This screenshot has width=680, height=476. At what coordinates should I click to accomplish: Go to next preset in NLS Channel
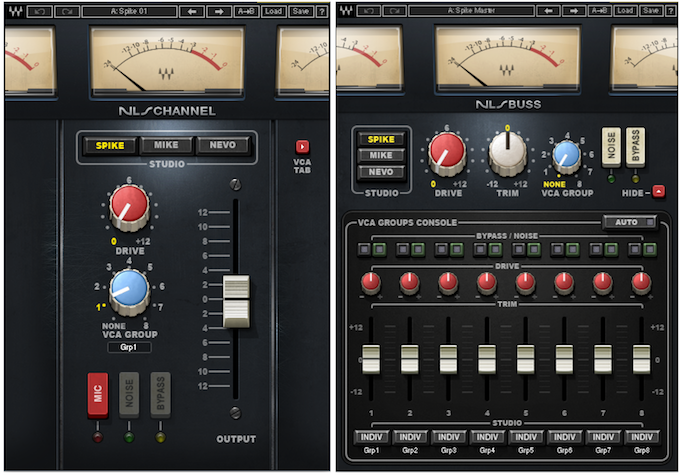pyautogui.click(x=219, y=12)
